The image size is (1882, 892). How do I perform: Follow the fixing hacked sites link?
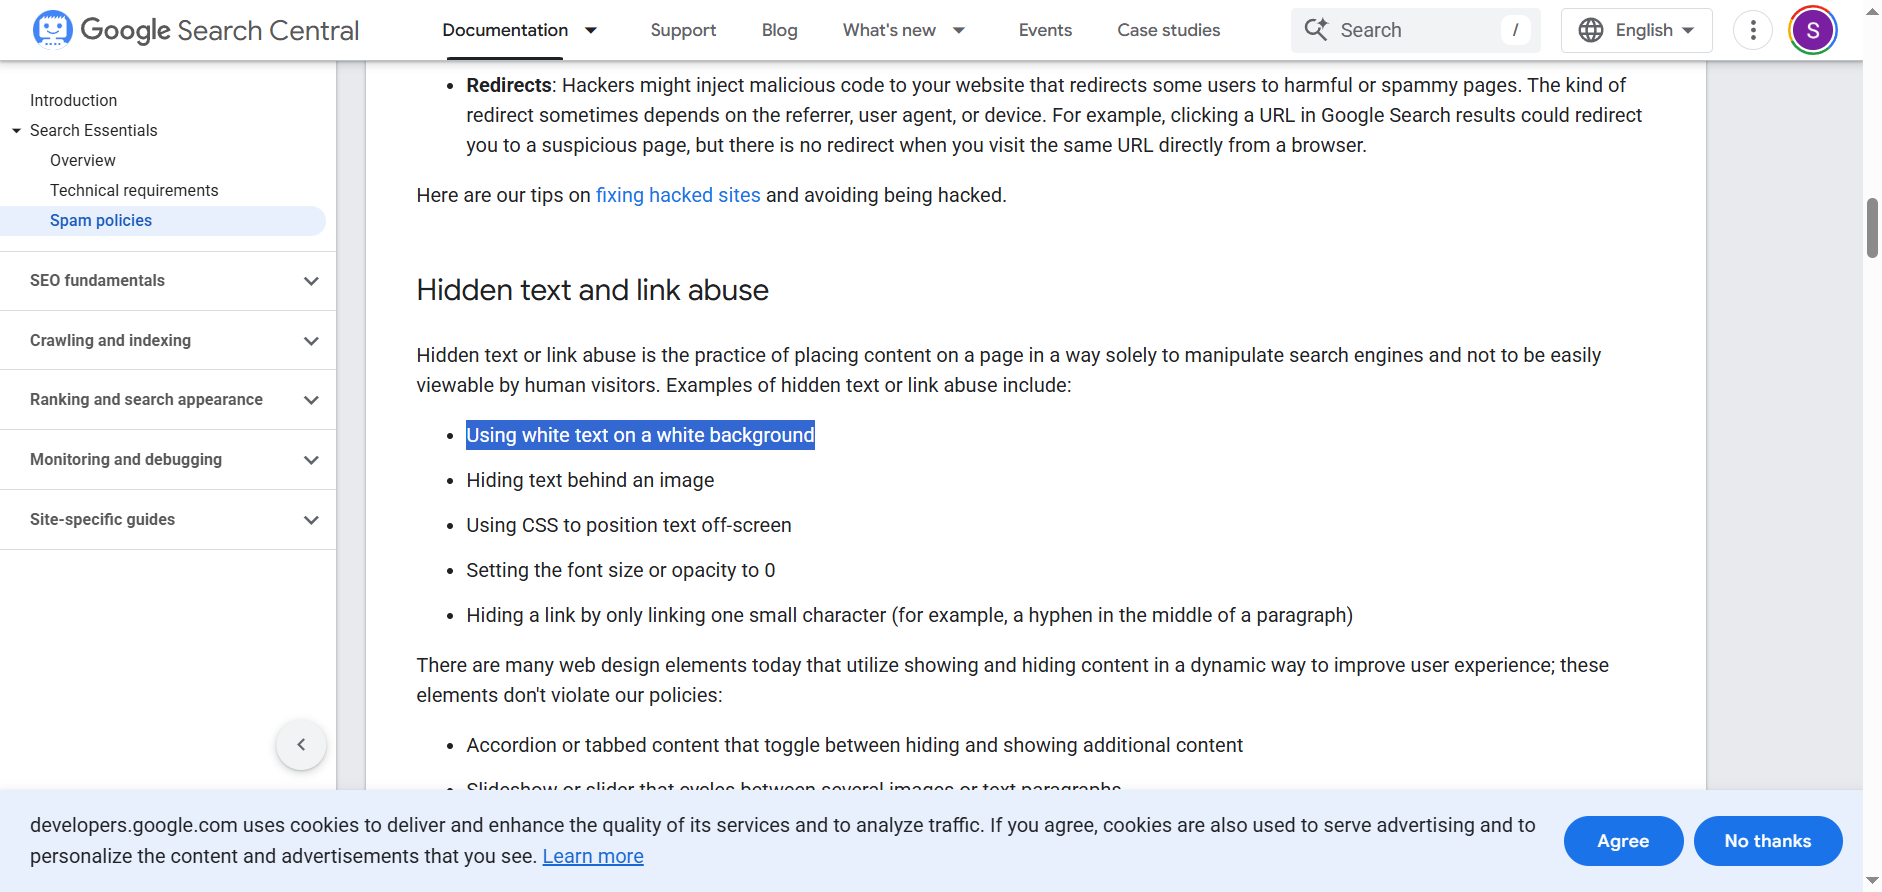coord(677,195)
